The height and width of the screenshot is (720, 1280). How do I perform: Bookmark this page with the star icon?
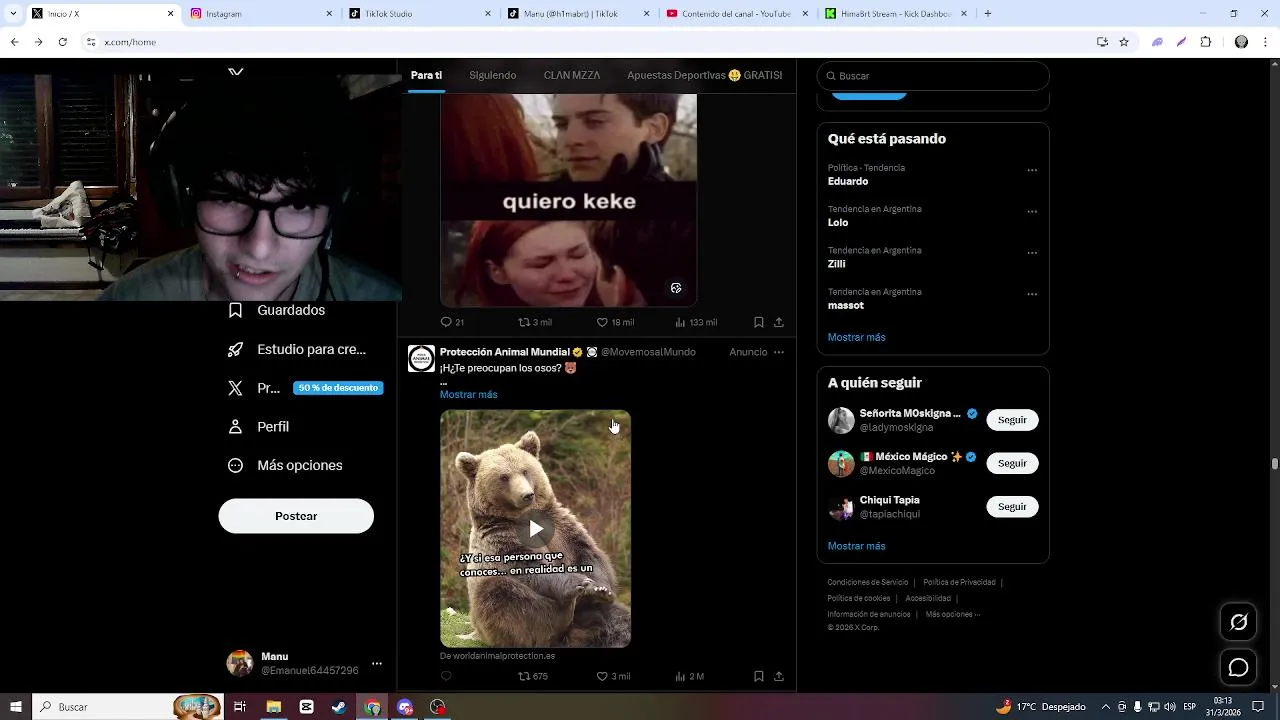[1124, 42]
